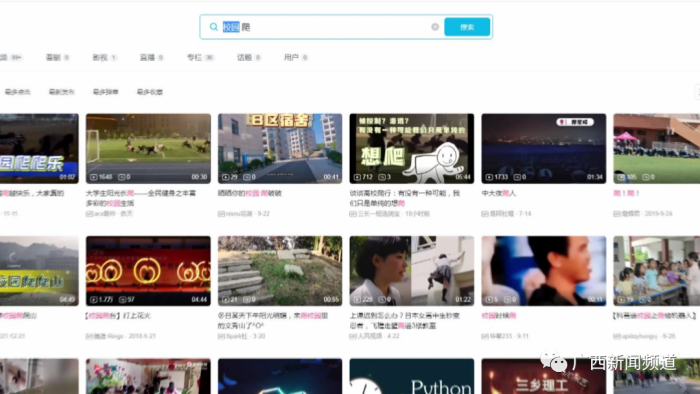Open the B区宿舍 video thumbnail
700x394 pixels.
[280, 148]
